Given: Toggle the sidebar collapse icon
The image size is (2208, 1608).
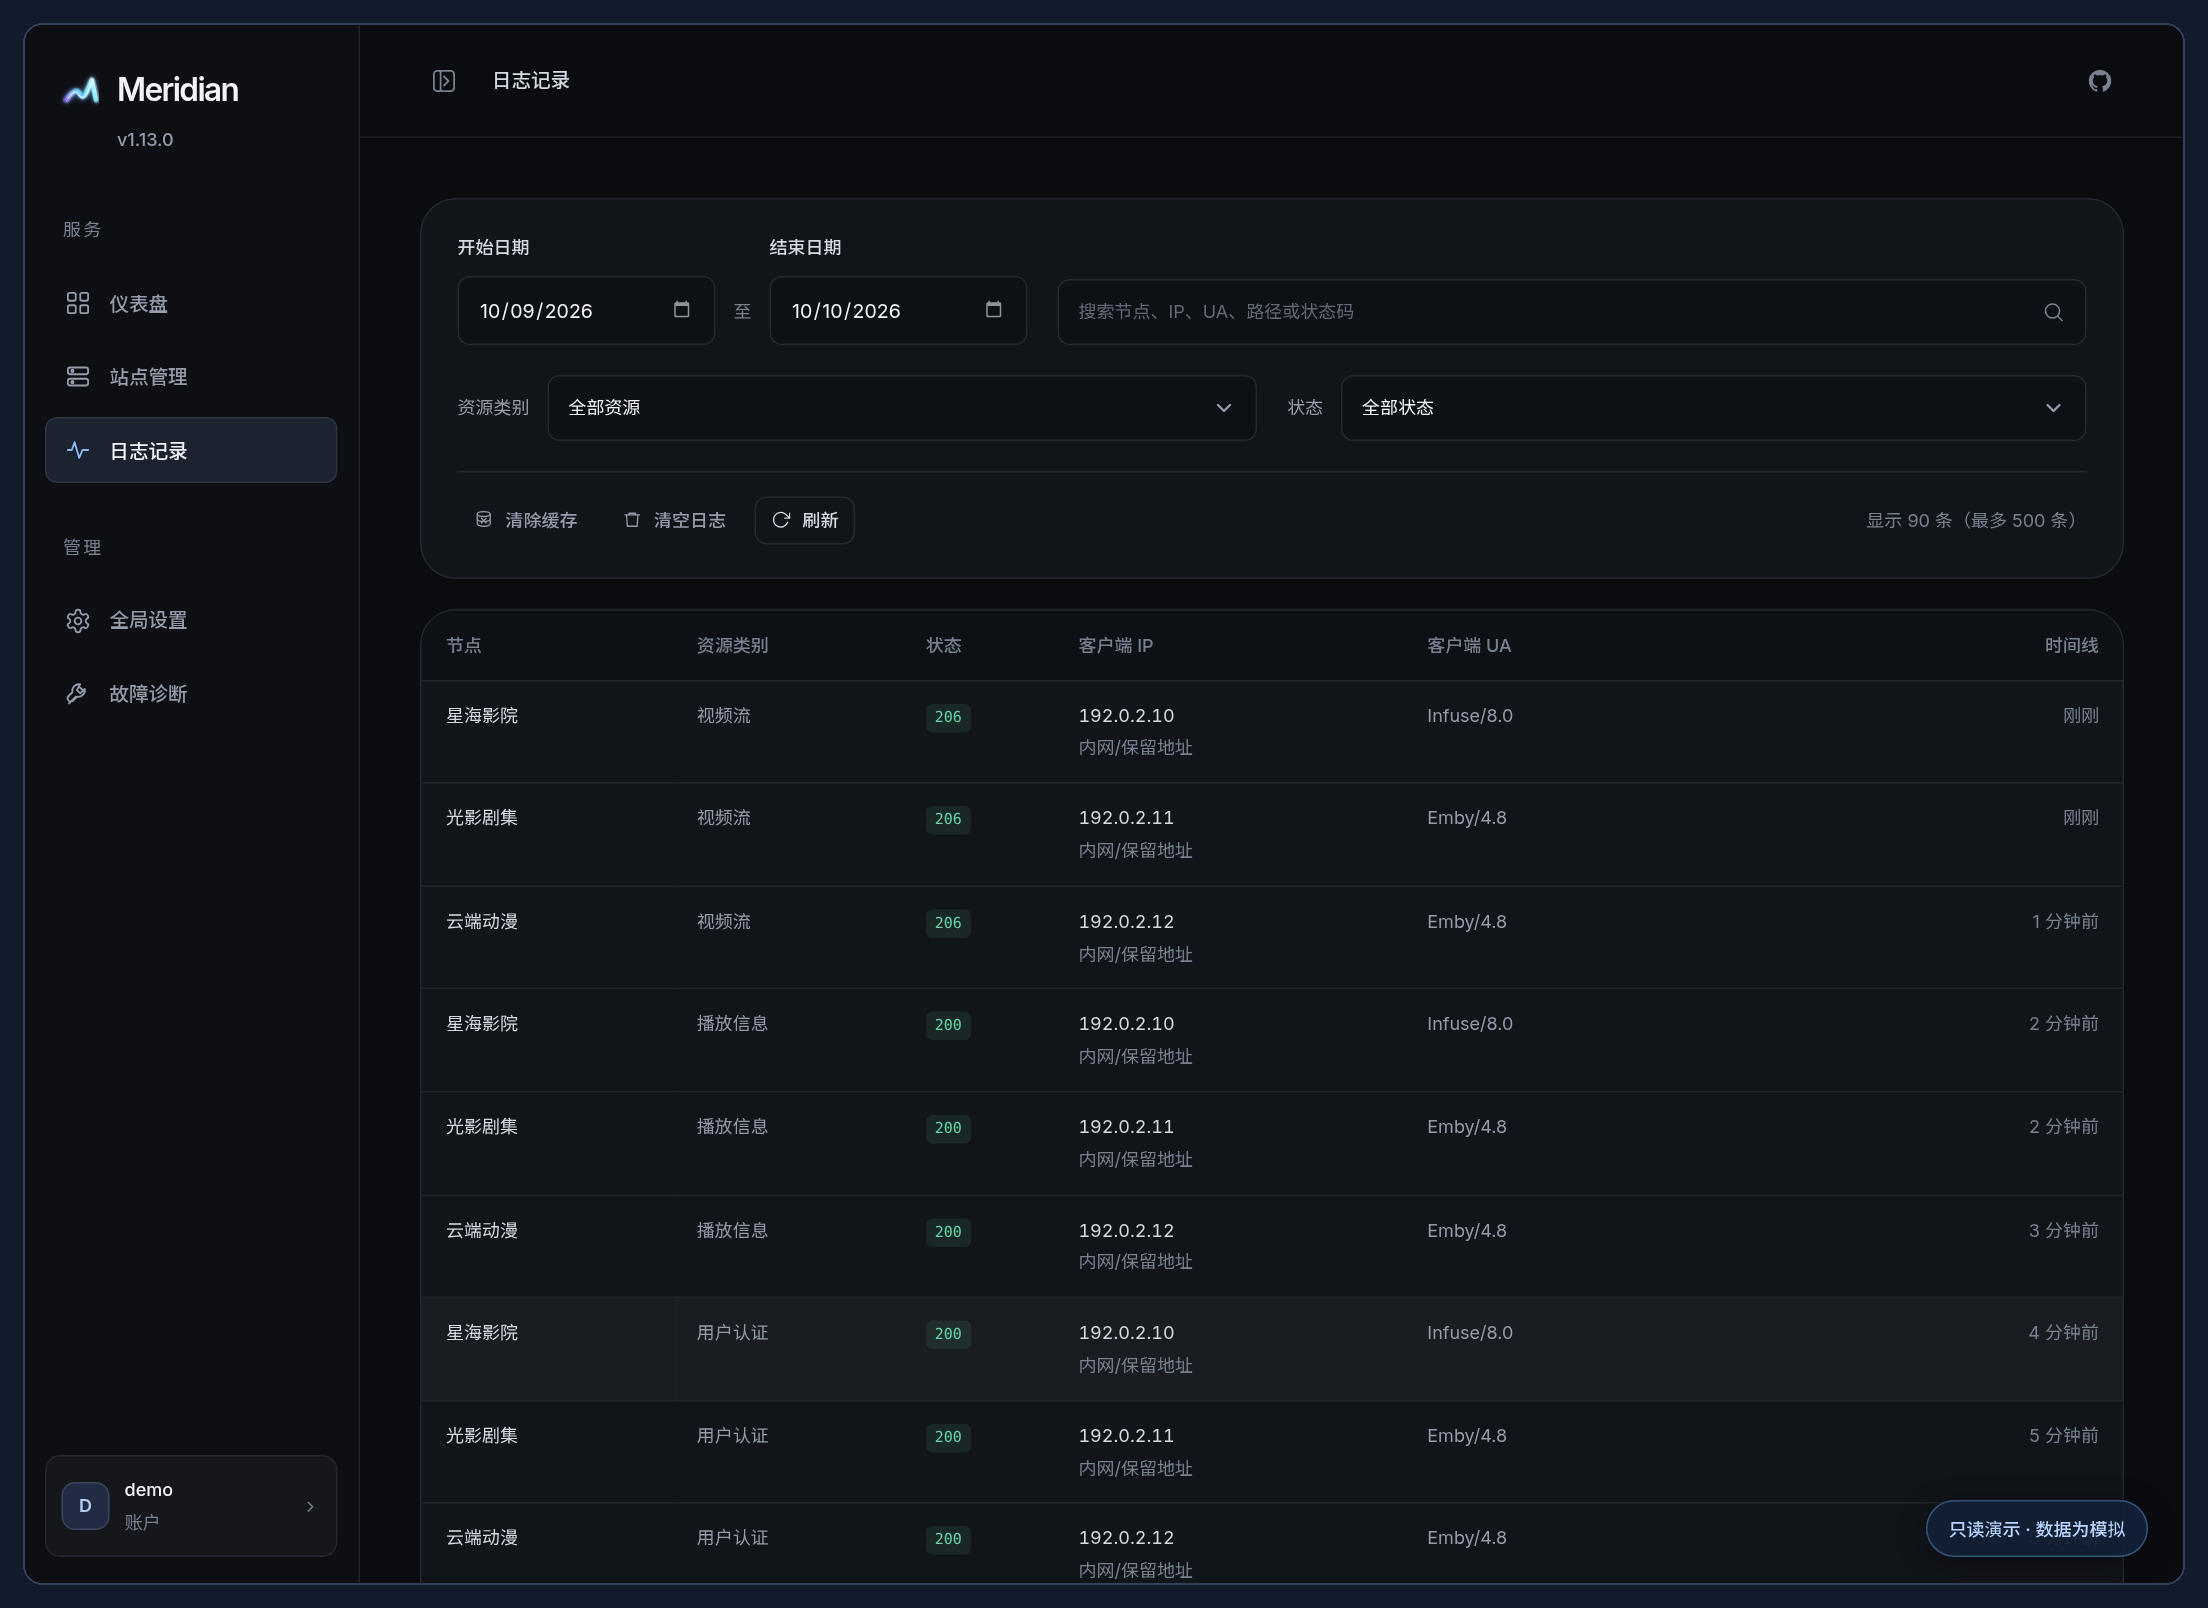Looking at the screenshot, I should (x=444, y=81).
